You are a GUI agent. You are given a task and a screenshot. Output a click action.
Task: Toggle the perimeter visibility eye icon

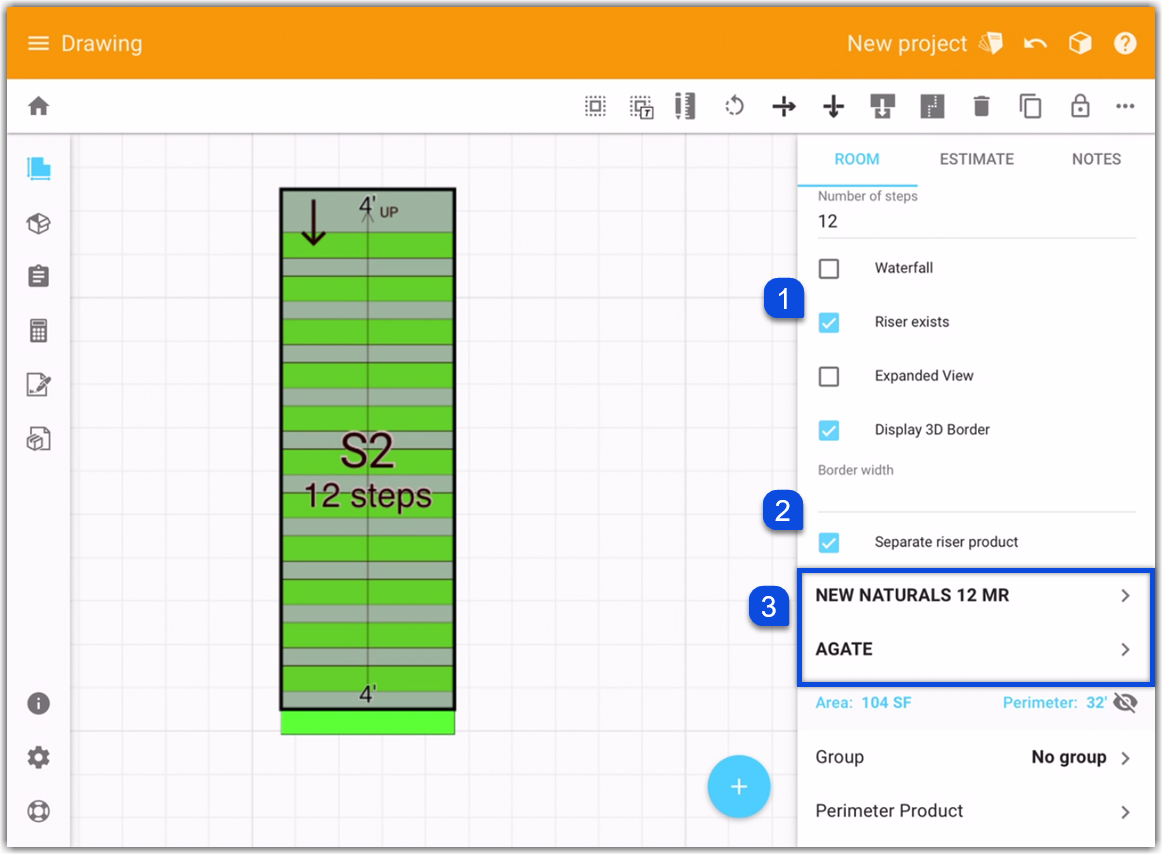[x=1125, y=703]
